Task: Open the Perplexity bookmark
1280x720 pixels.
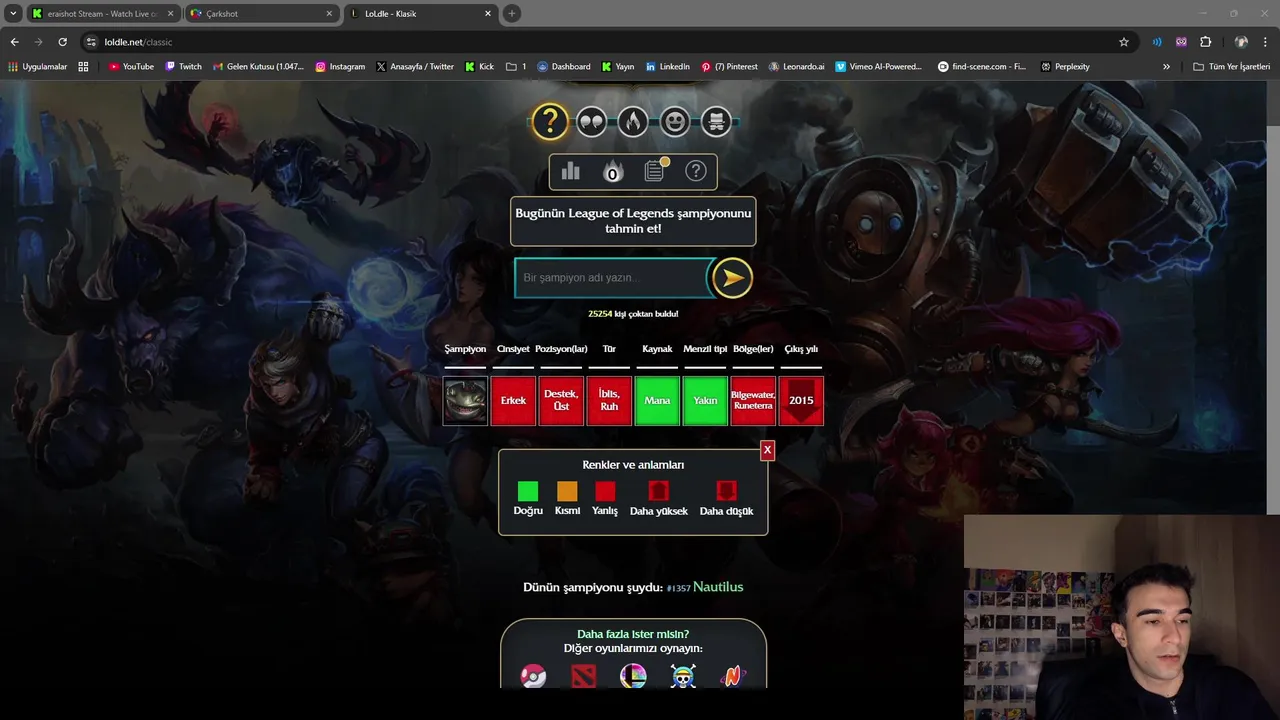Action: tap(1065, 67)
